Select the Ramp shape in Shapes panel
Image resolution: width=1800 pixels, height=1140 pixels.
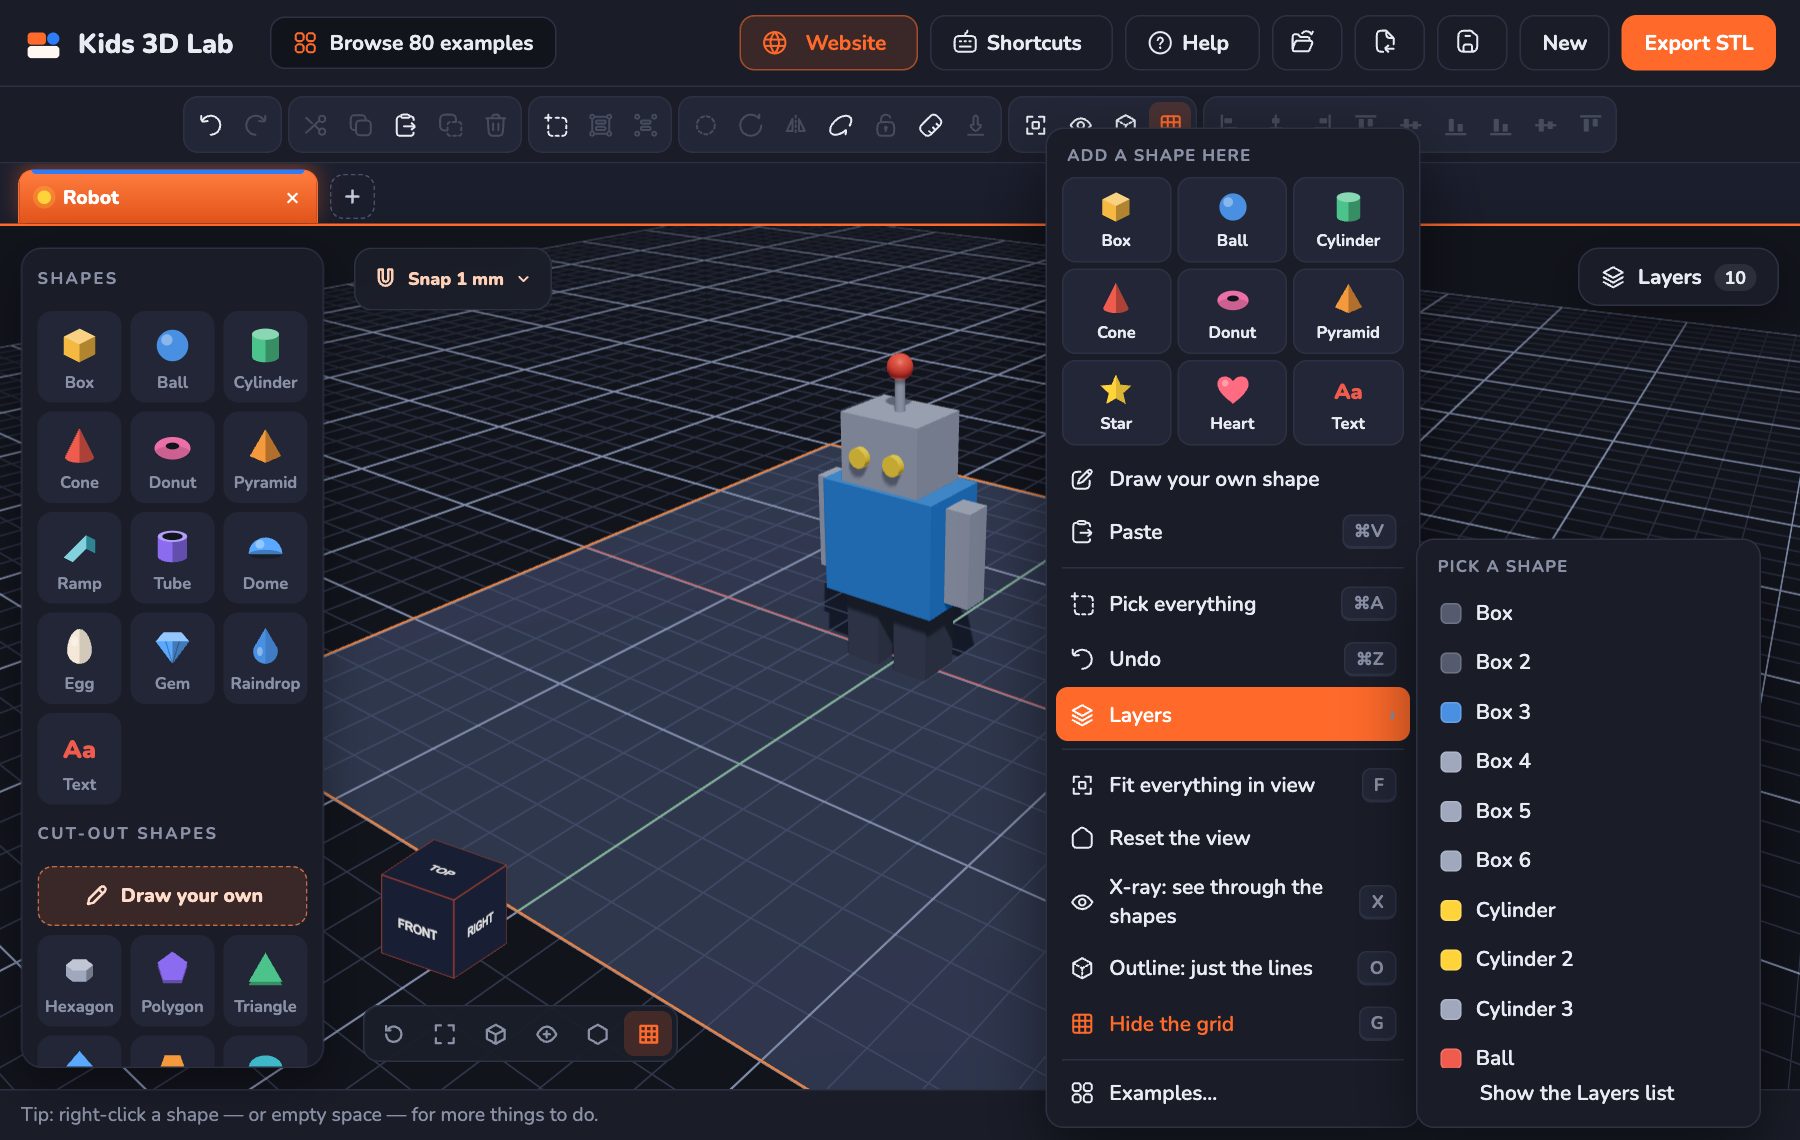pos(79,558)
